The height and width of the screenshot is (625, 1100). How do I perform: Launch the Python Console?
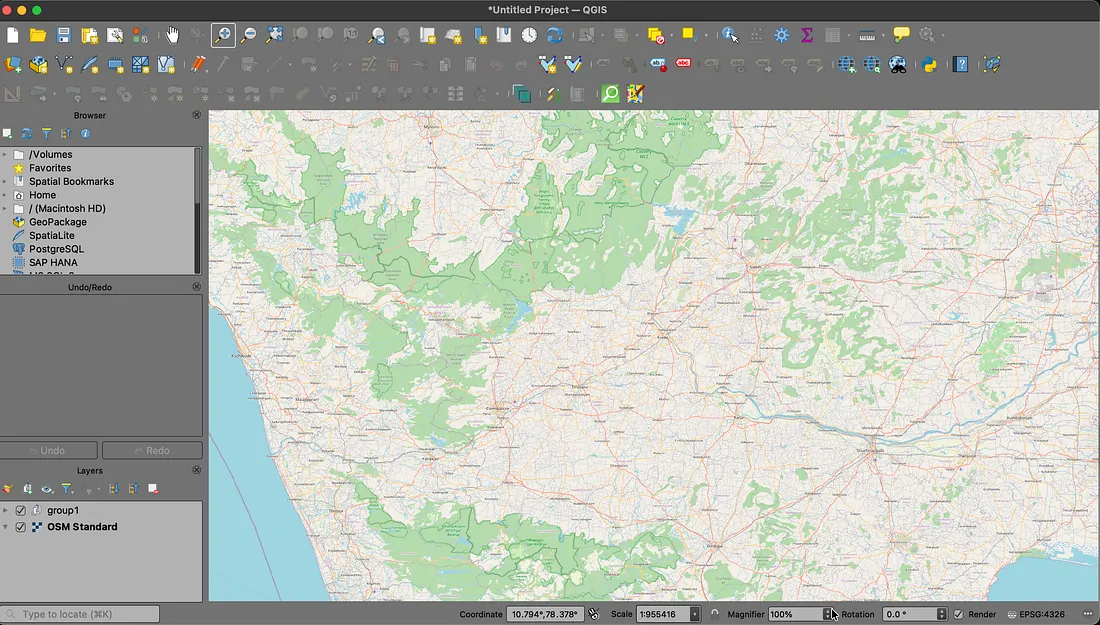coord(930,64)
